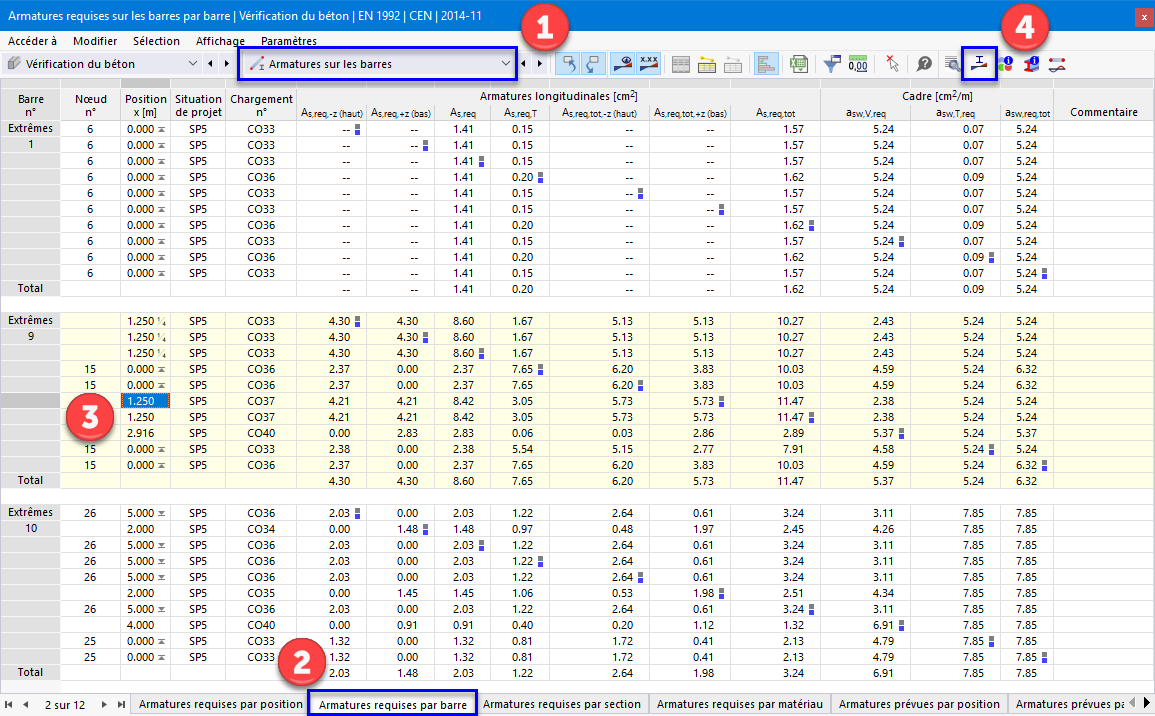The width and height of the screenshot is (1155, 716).
Task: Select the result diagram icon in the highlighted box
Action: (x=977, y=63)
